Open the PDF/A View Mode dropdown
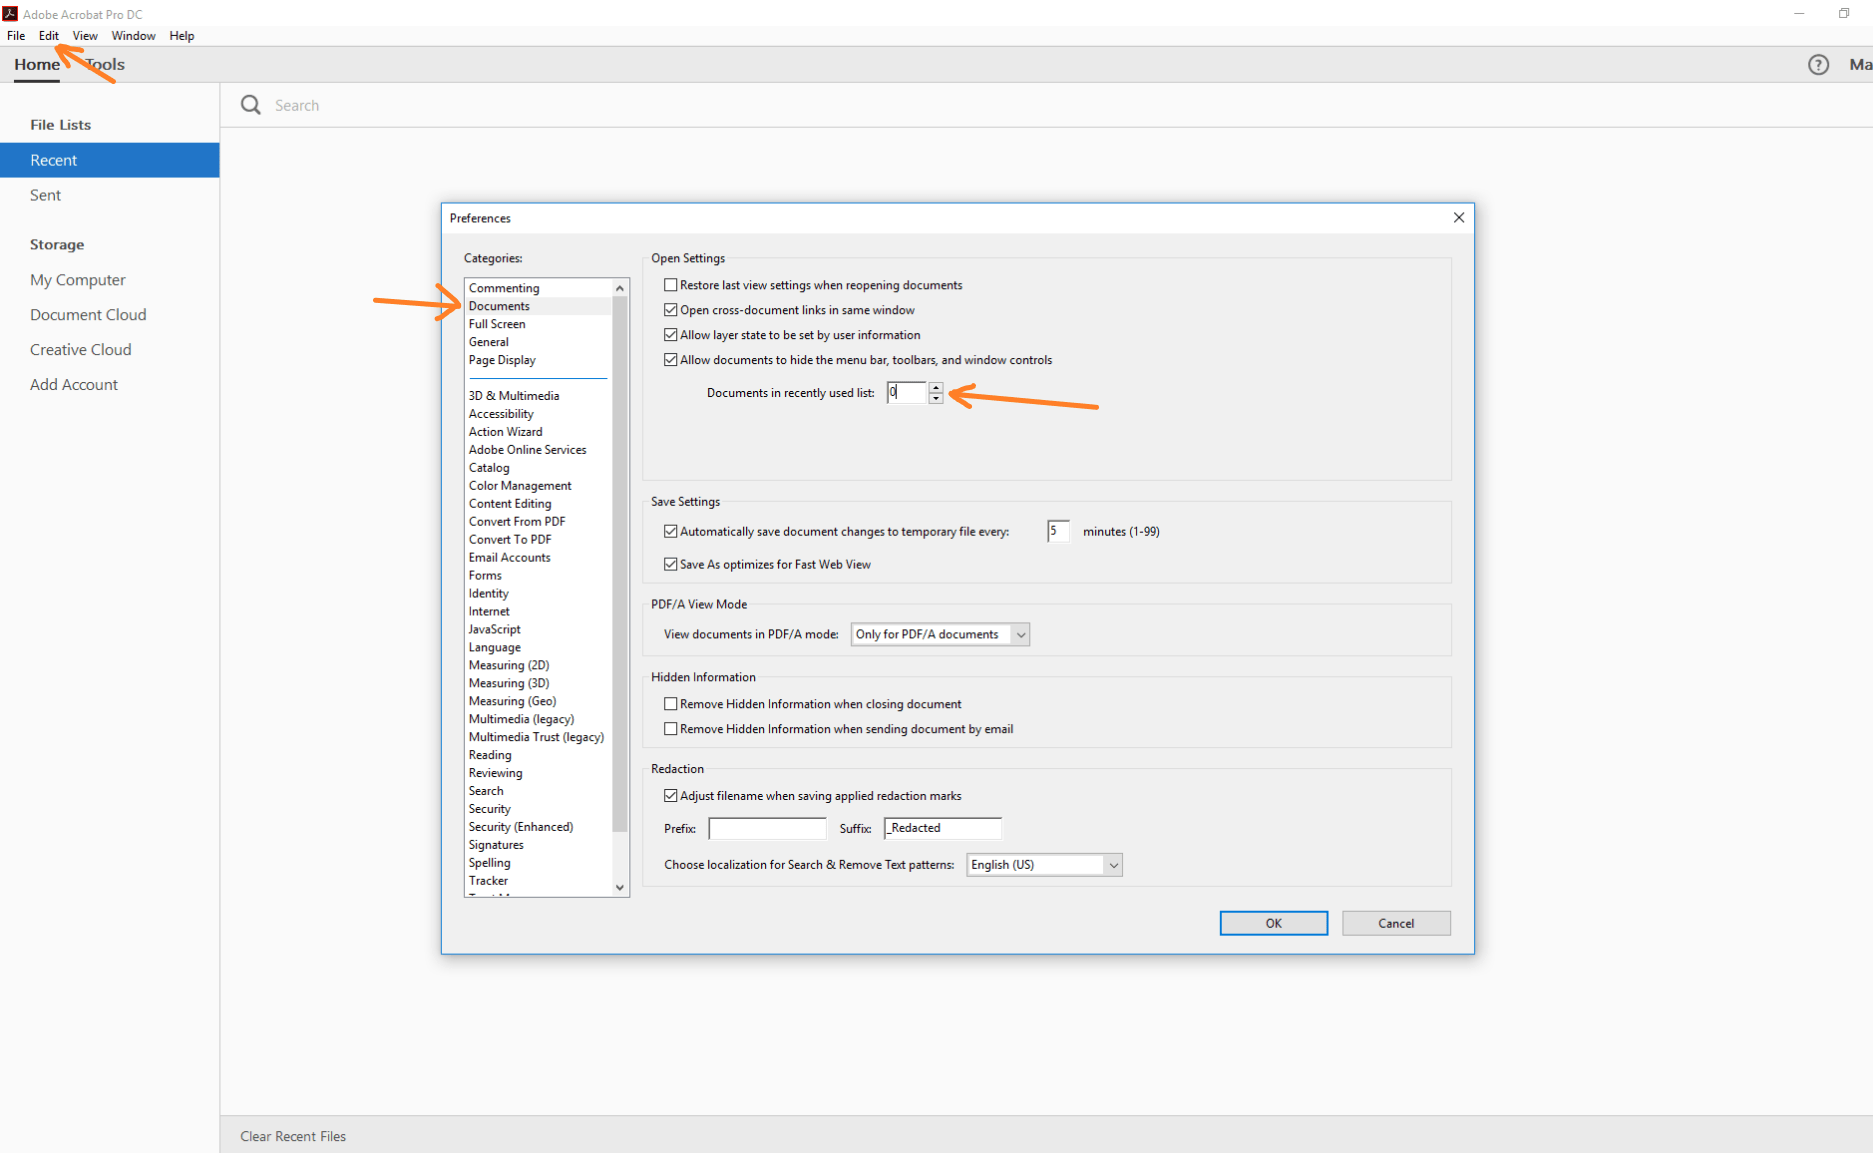The image size is (1873, 1153). 1020,634
